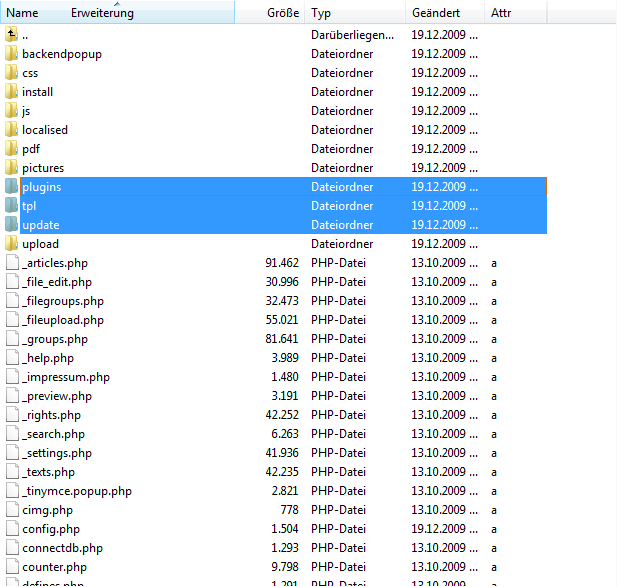The height and width of the screenshot is (587, 617).
Task: Sort by Geändert date column
Action: point(436,13)
